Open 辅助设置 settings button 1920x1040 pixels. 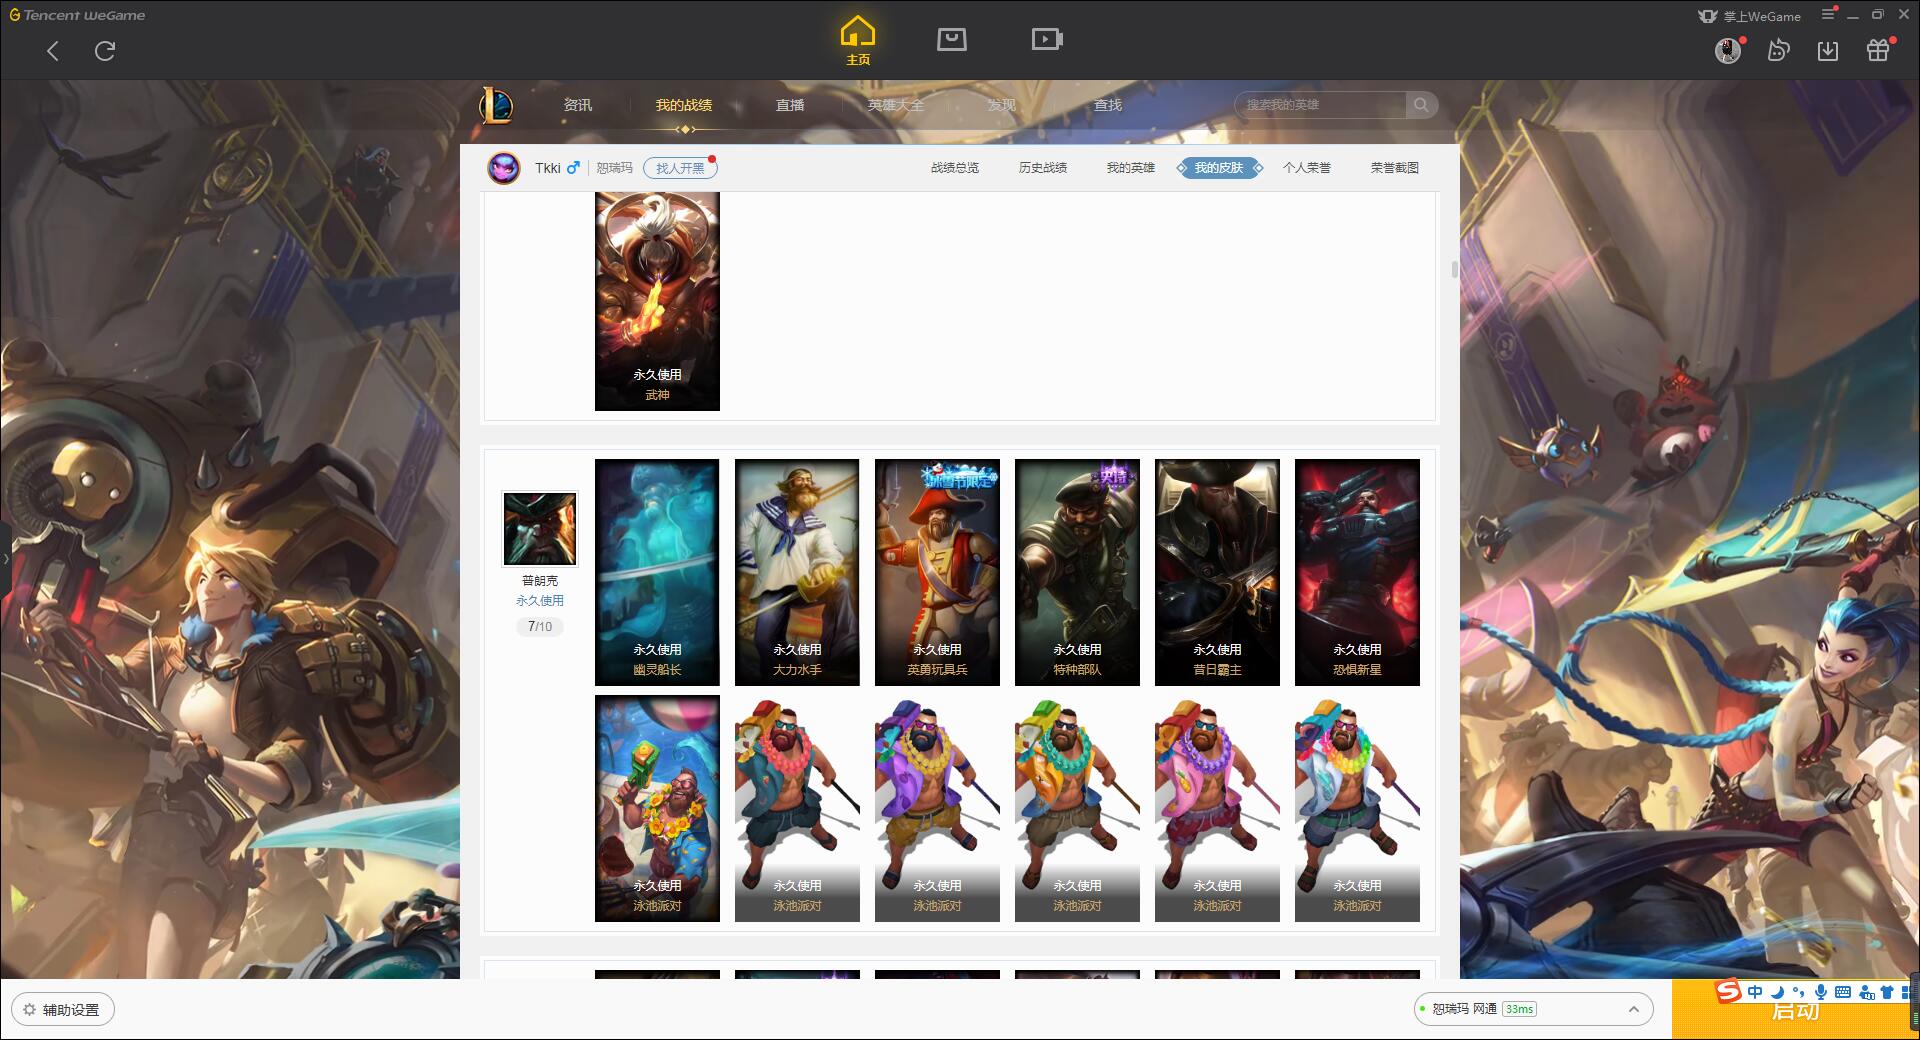63,1009
